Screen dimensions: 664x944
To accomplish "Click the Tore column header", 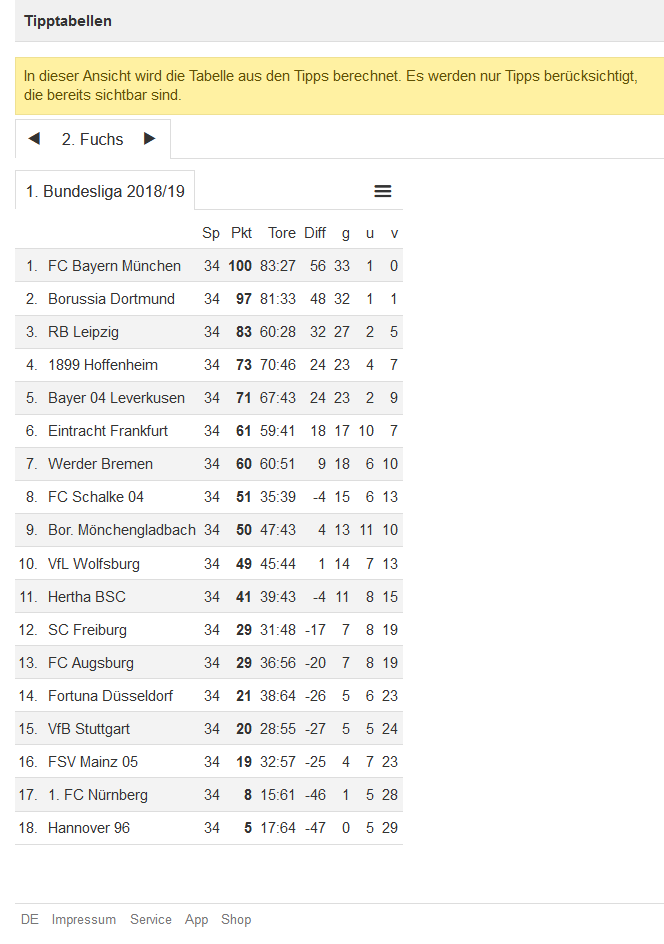I will click(282, 233).
